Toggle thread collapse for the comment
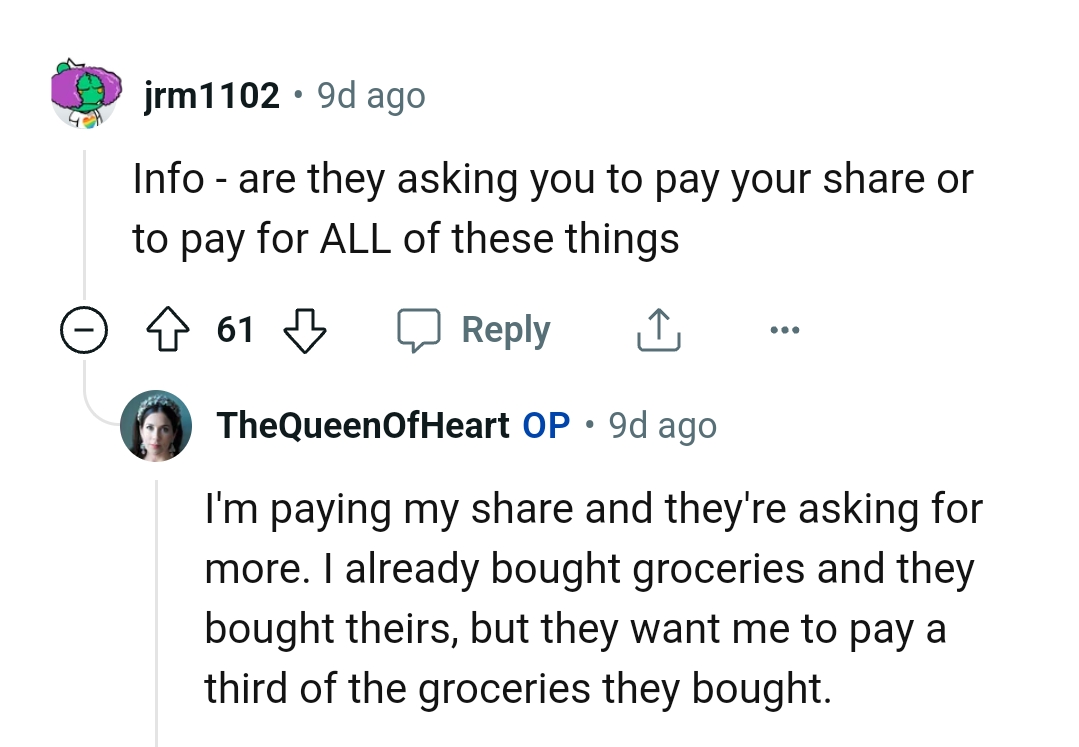Image resolution: width=1079 pixels, height=747 pixels. pos(85,329)
